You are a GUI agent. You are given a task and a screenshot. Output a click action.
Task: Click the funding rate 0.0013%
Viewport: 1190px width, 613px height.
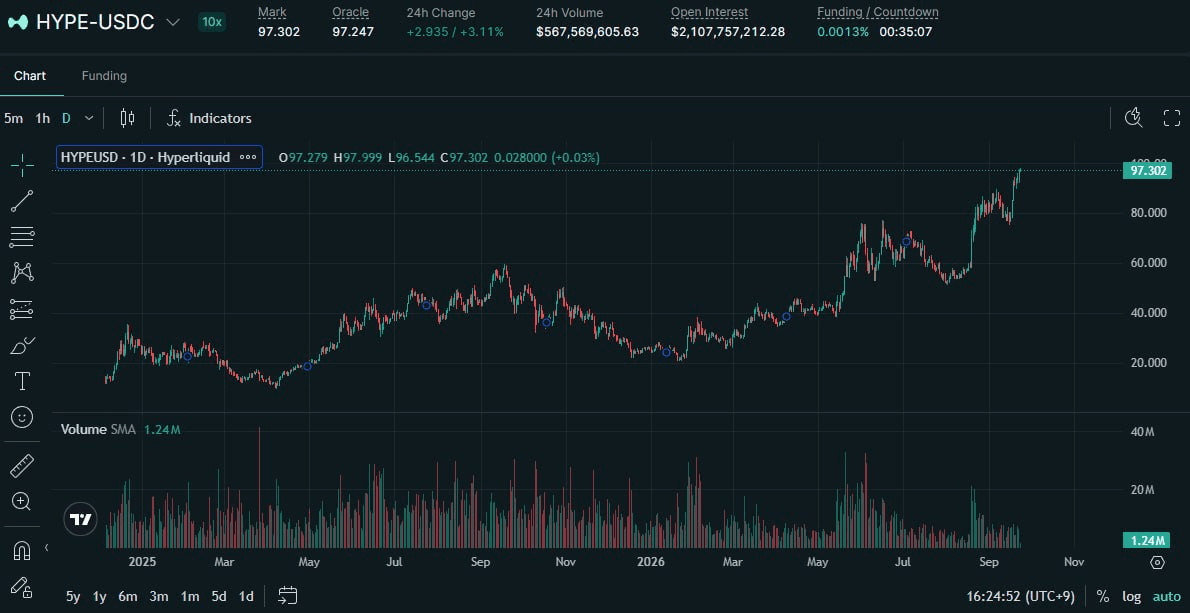(843, 32)
